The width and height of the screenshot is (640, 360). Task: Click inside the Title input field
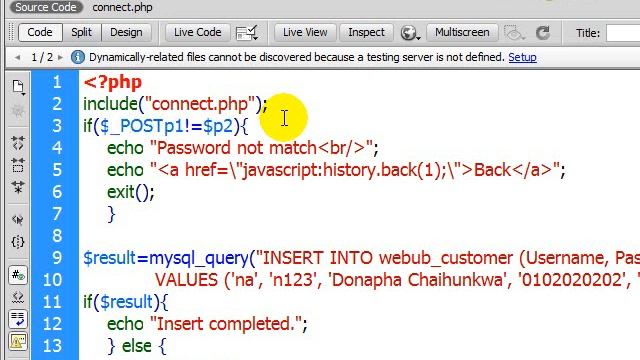623,33
